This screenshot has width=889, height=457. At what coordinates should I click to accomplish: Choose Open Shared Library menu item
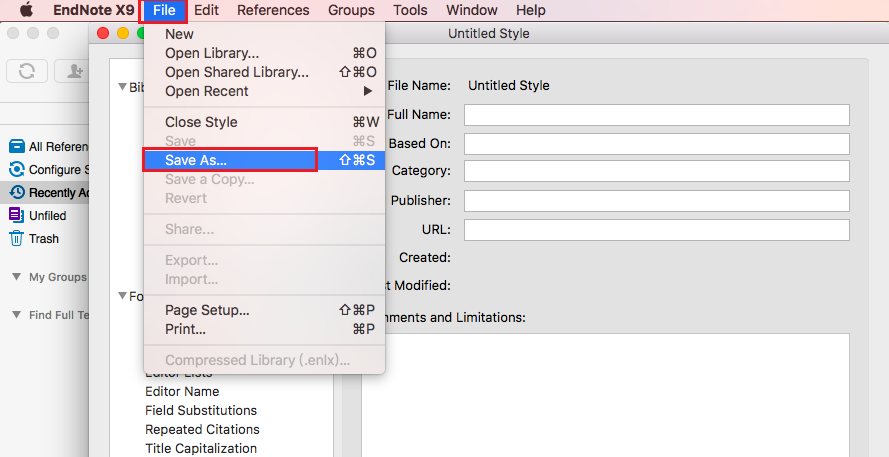pyautogui.click(x=264, y=72)
